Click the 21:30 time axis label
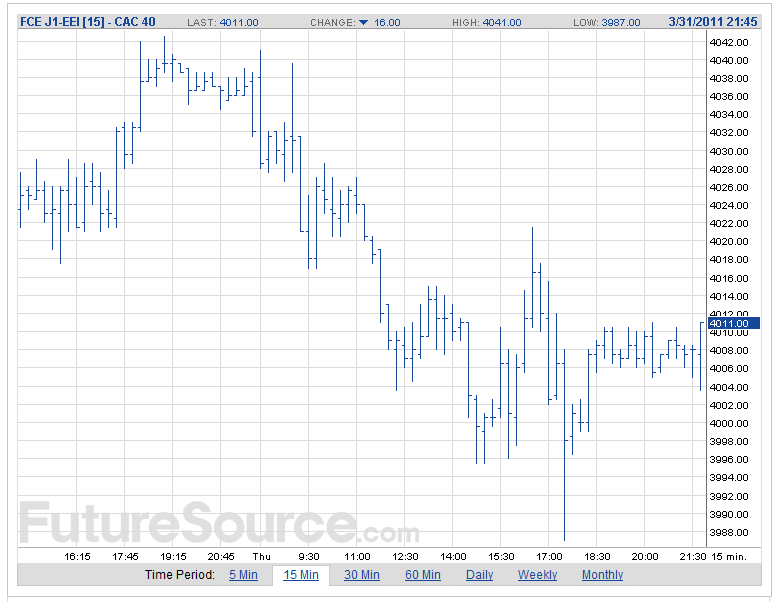The width and height of the screenshot is (777, 602). (x=693, y=556)
